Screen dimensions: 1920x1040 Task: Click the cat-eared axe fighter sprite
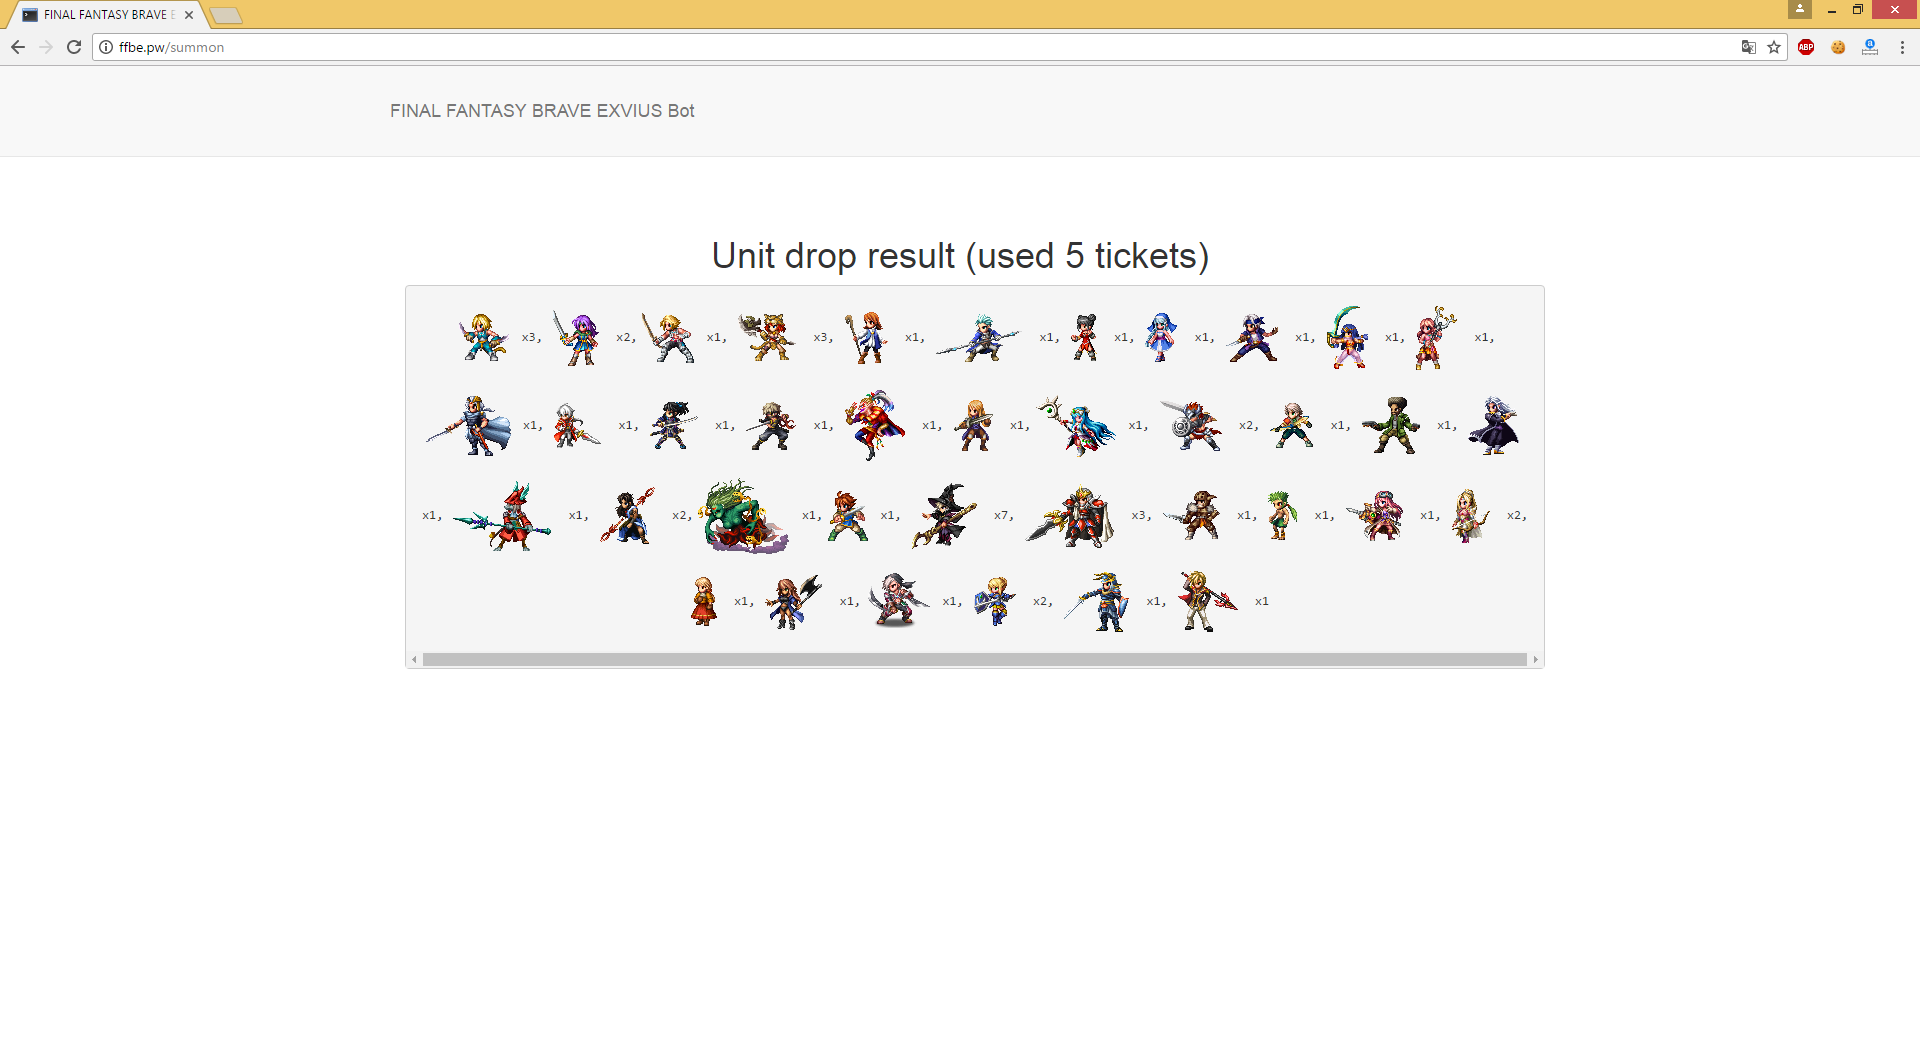tap(767, 337)
